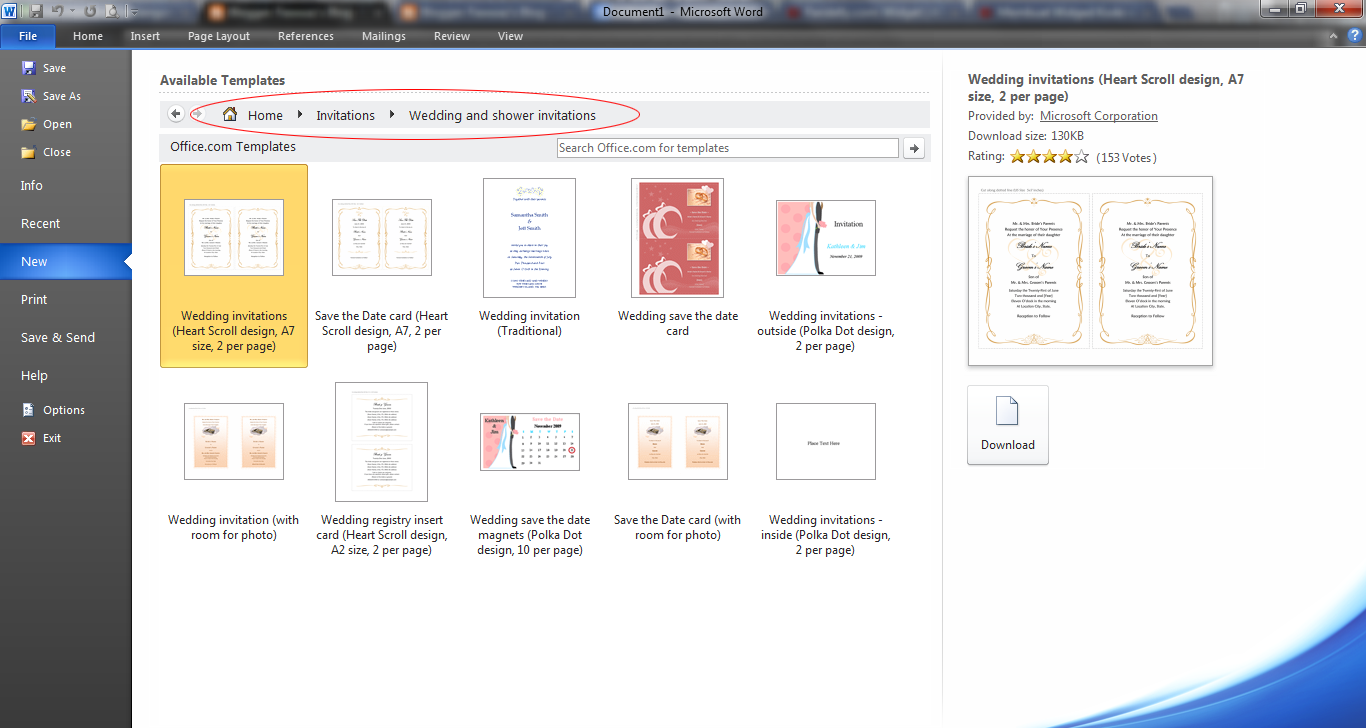Image resolution: width=1366 pixels, height=728 pixels.
Task: Click the 'Download size: 130KB' text
Action: click(x=1026, y=136)
